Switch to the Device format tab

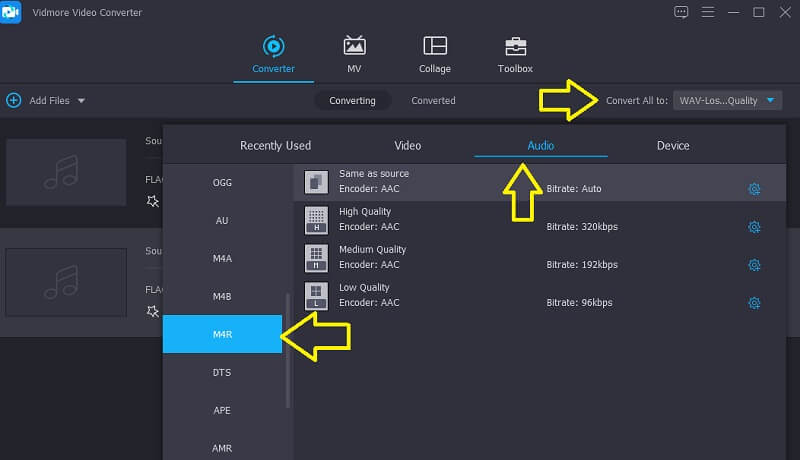[x=673, y=146]
